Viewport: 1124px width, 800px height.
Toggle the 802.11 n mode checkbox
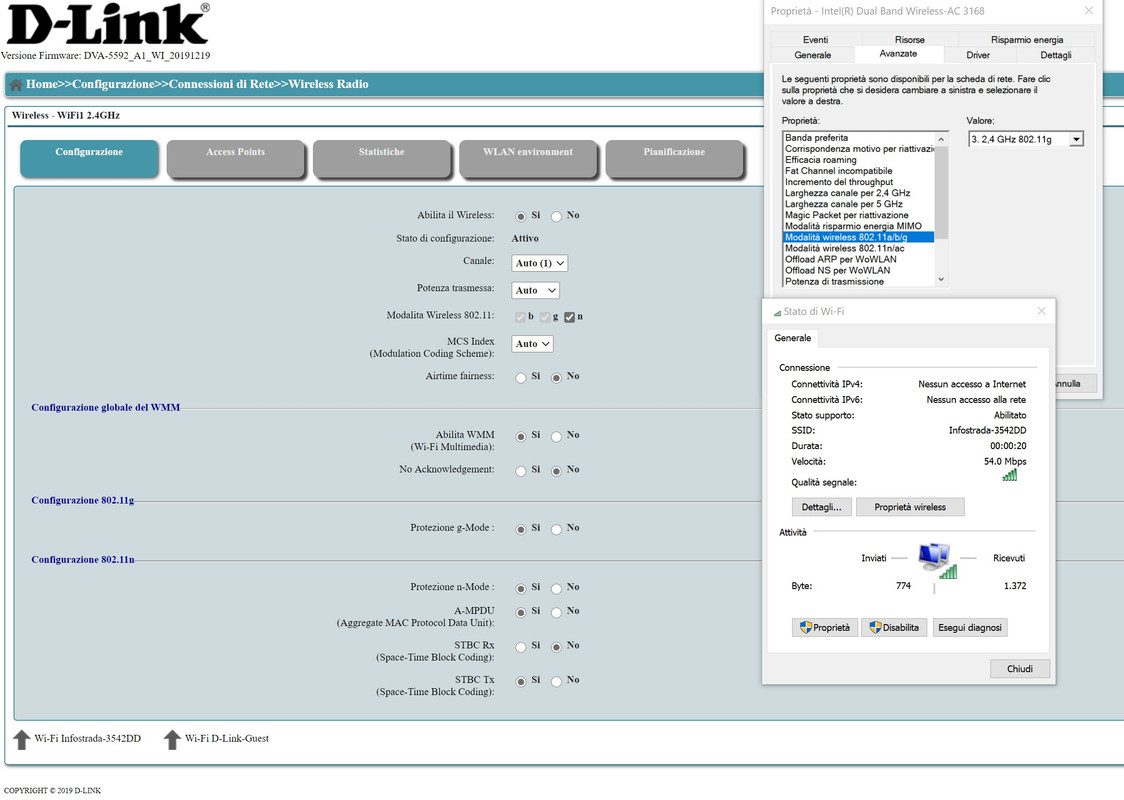(x=569, y=318)
